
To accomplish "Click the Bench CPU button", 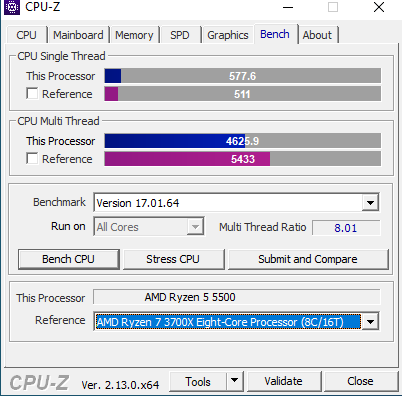I will tap(69, 259).
